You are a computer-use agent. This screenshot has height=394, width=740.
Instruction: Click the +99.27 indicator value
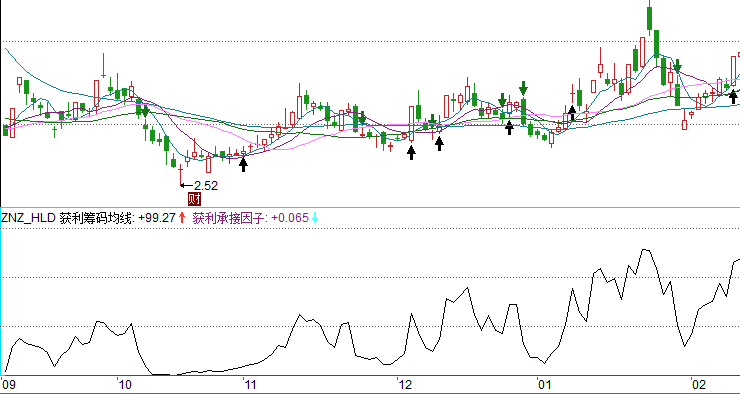[157, 218]
